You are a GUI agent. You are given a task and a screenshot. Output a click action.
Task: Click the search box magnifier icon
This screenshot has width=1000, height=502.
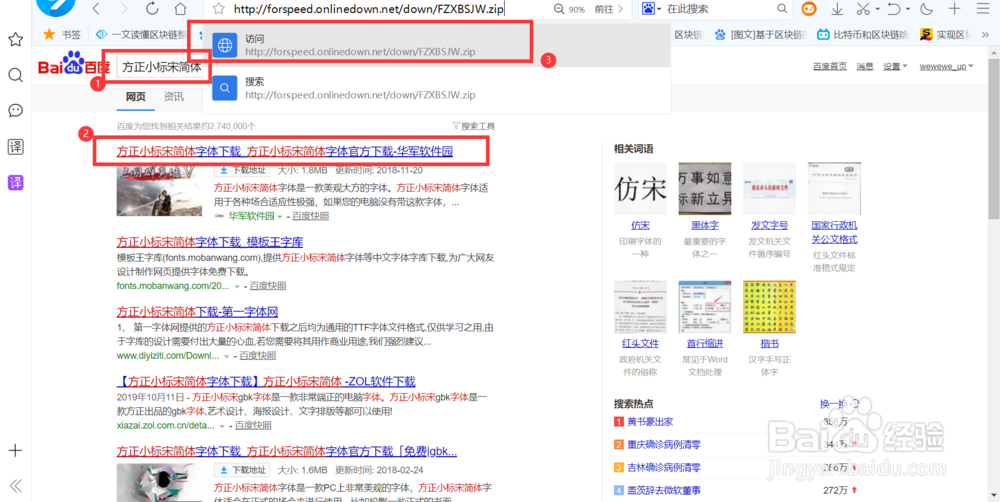782,9
